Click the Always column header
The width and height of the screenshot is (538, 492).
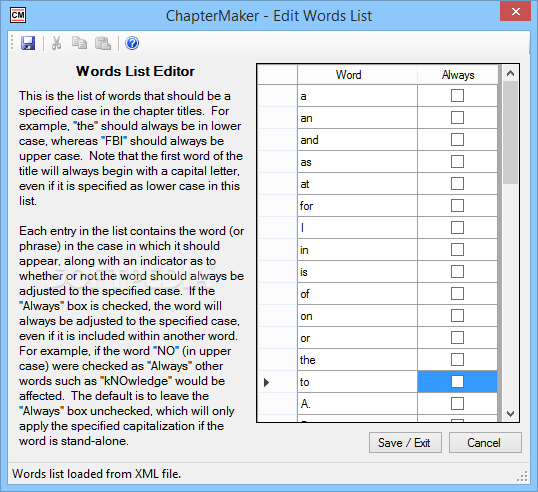point(457,74)
